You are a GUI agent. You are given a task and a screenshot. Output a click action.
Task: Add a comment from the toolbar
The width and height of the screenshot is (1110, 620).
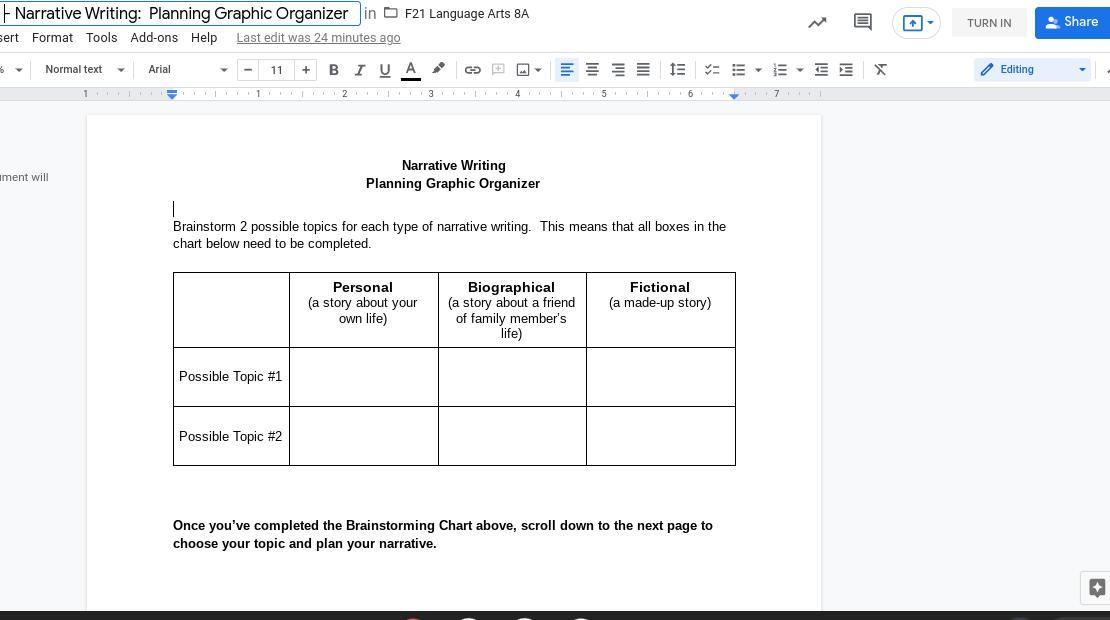pos(498,69)
